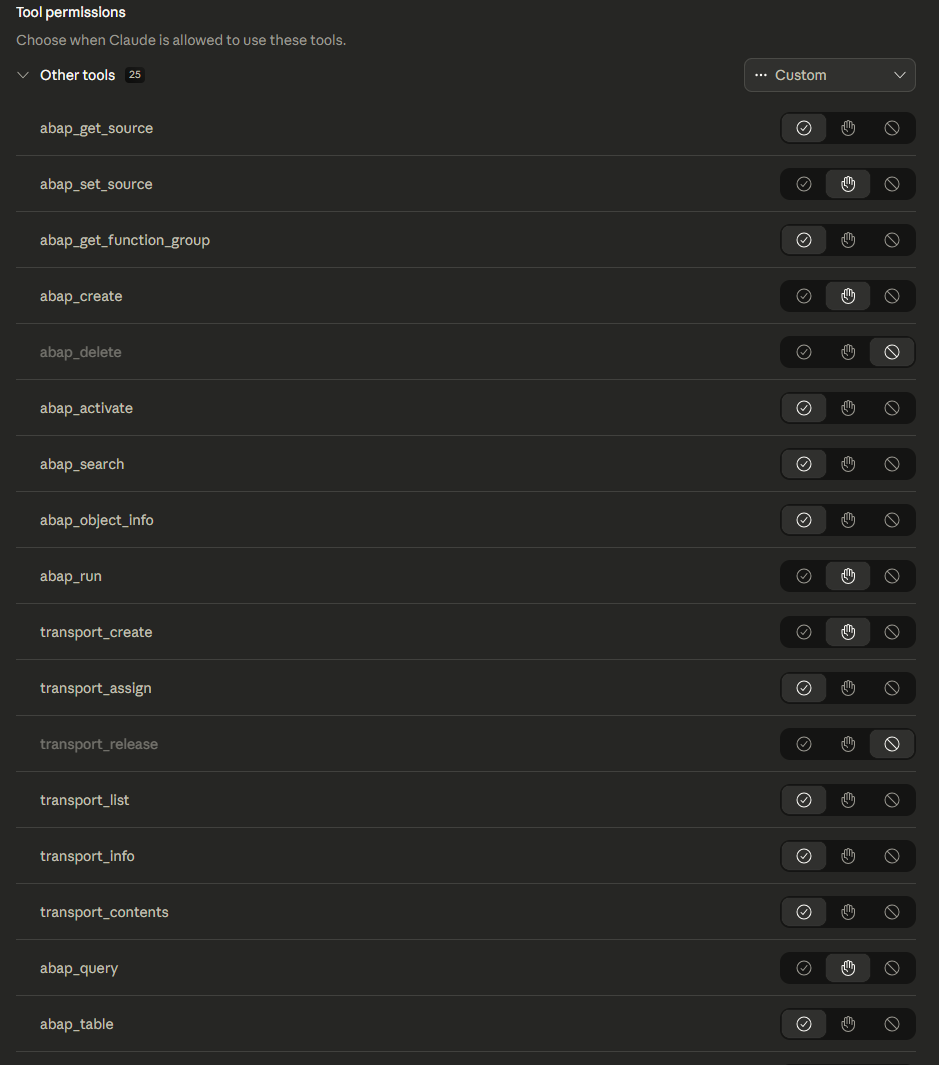The width and height of the screenshot is (939, 1065).
Task: Set transport_create permission to ask
Action: pyautogui.click(x=848, y=632)
